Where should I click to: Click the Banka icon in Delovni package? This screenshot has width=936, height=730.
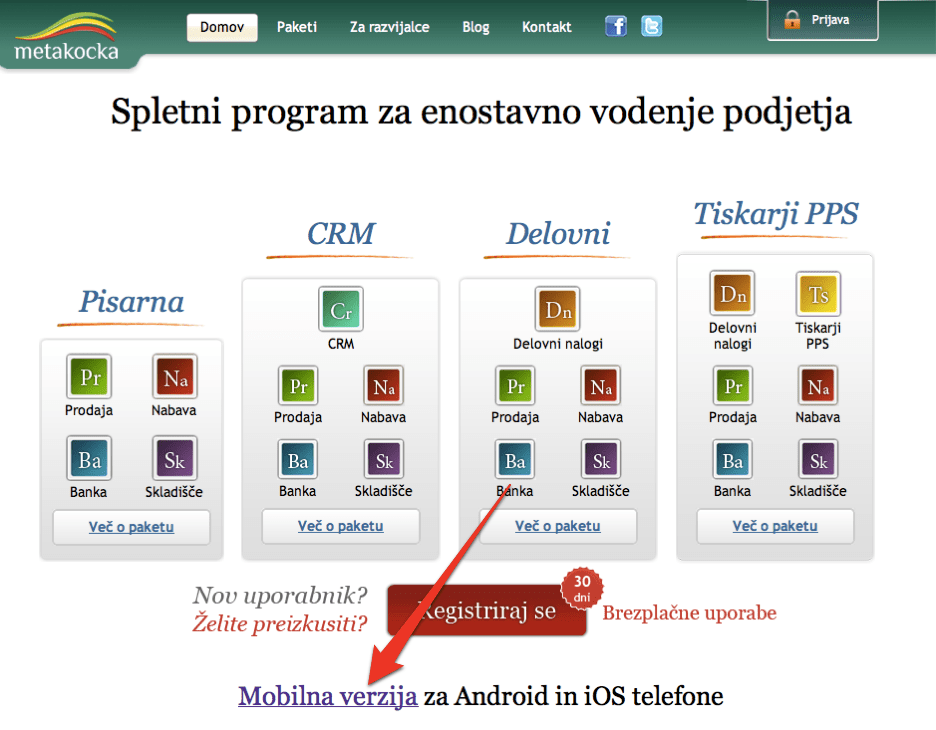[515, 459]
